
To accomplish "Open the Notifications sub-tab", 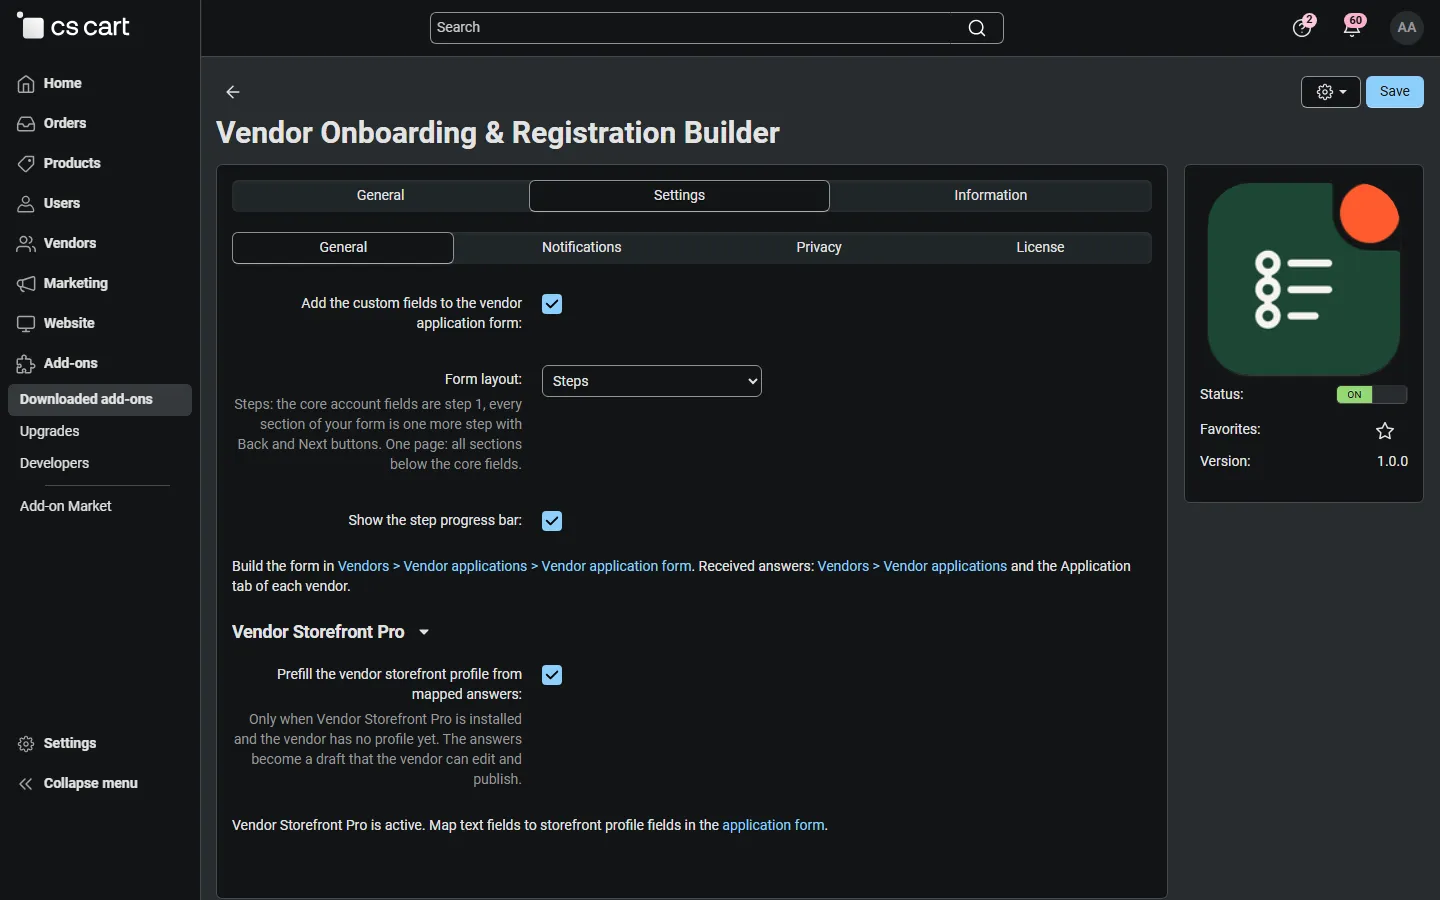I will tap(582, 248).
